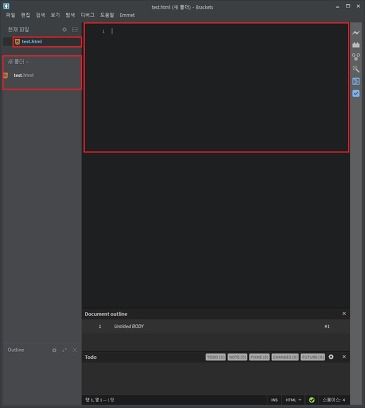
Task: Click the middle icon in sidebar Outline header
Action: (x=64, y=350)
